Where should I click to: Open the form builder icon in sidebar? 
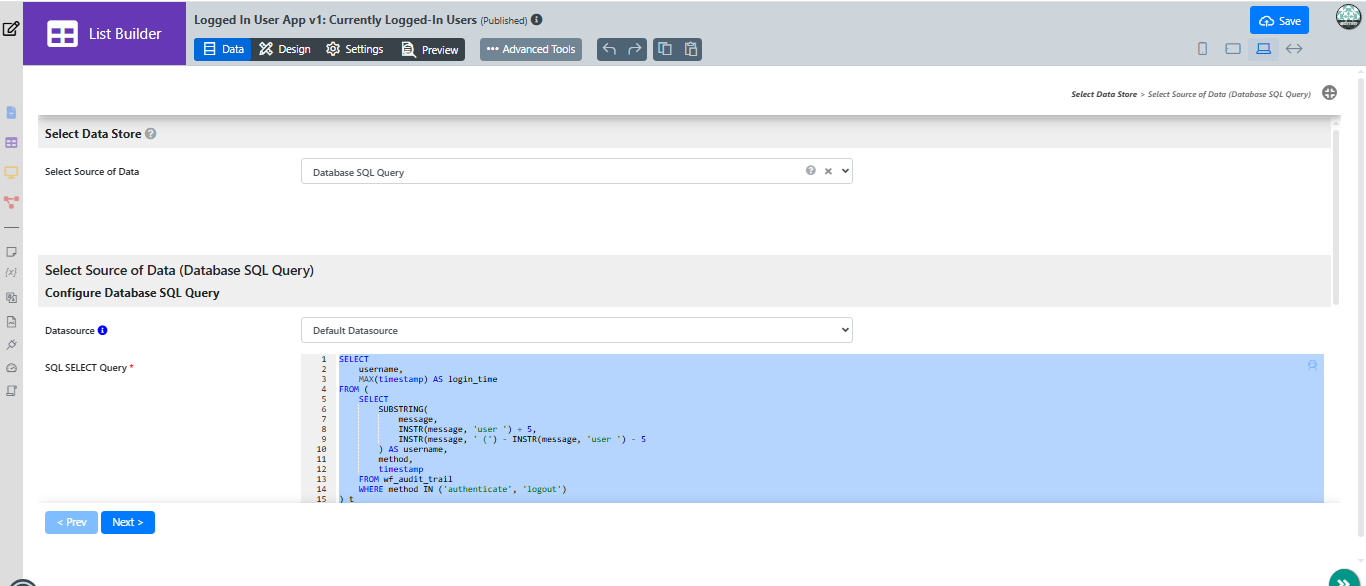click(12, 113)
